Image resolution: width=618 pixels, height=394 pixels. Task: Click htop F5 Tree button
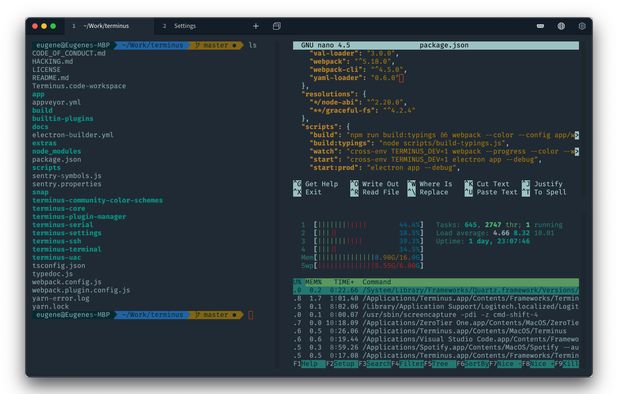[x=440, y=364]
